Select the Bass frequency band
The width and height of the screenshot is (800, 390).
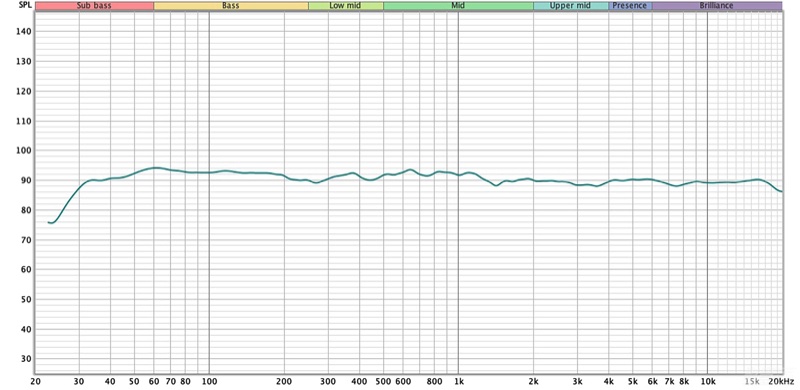pos(231,6)
